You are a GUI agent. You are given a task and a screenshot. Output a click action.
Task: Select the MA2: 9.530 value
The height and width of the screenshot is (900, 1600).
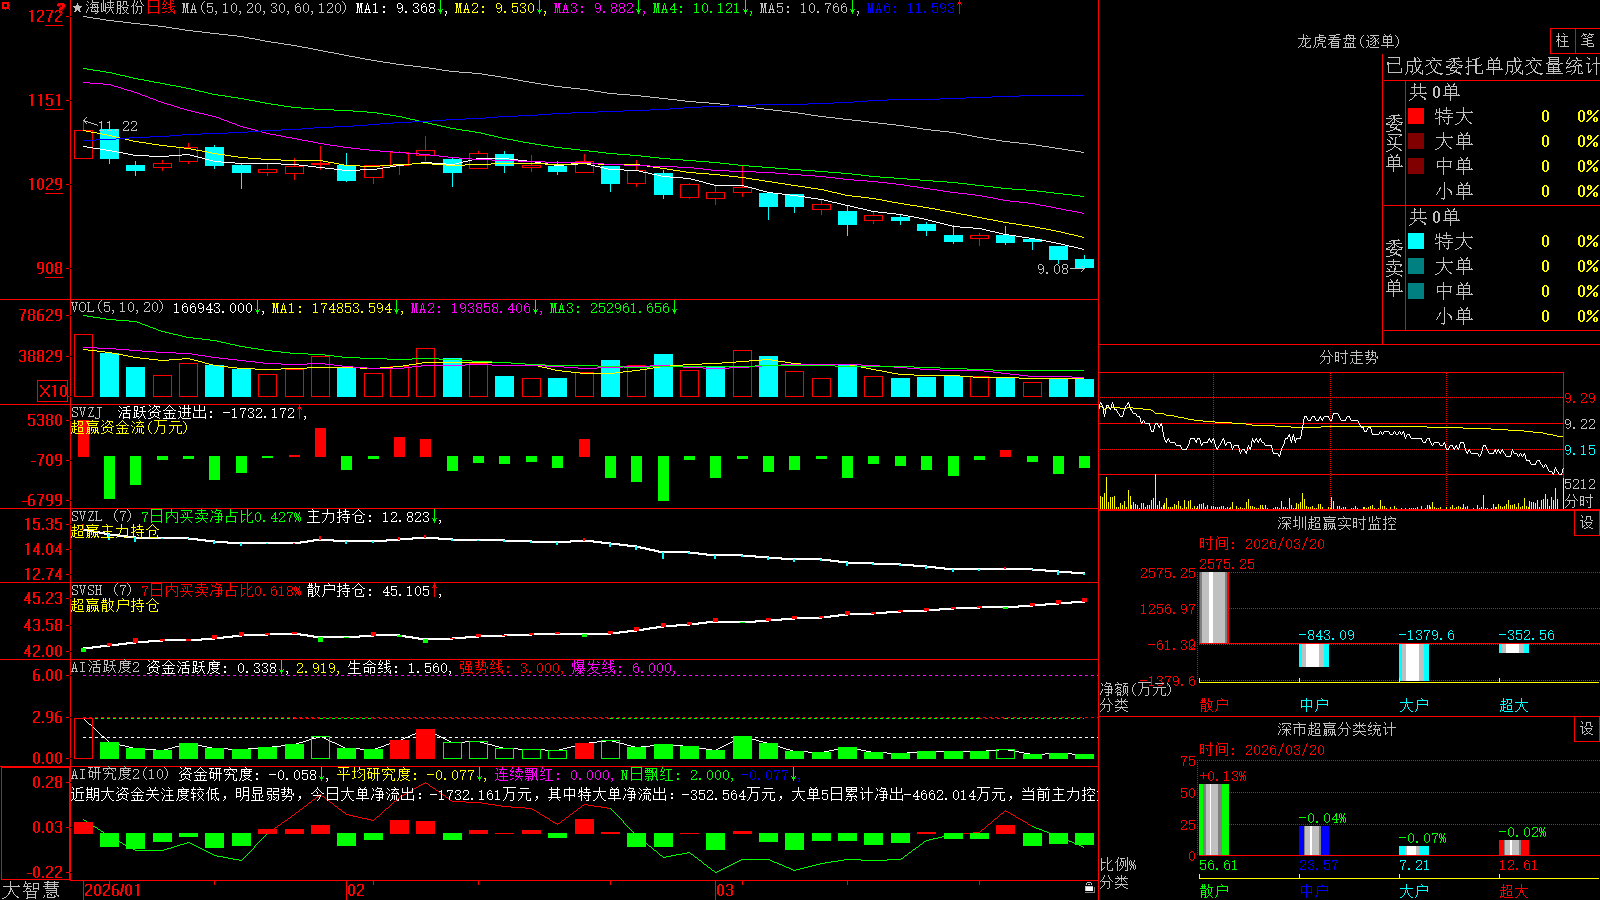coord(499,8)
